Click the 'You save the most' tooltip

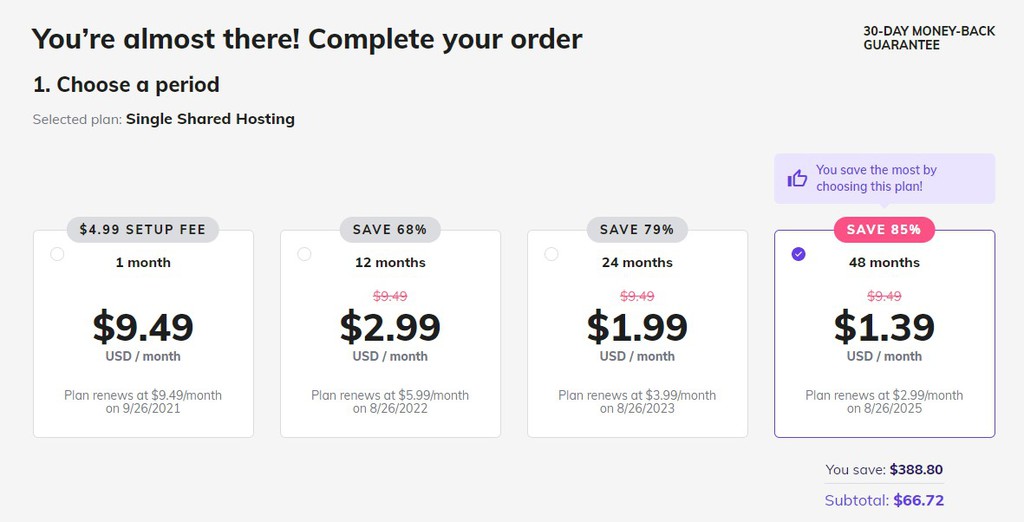click(x=884, y=178)
